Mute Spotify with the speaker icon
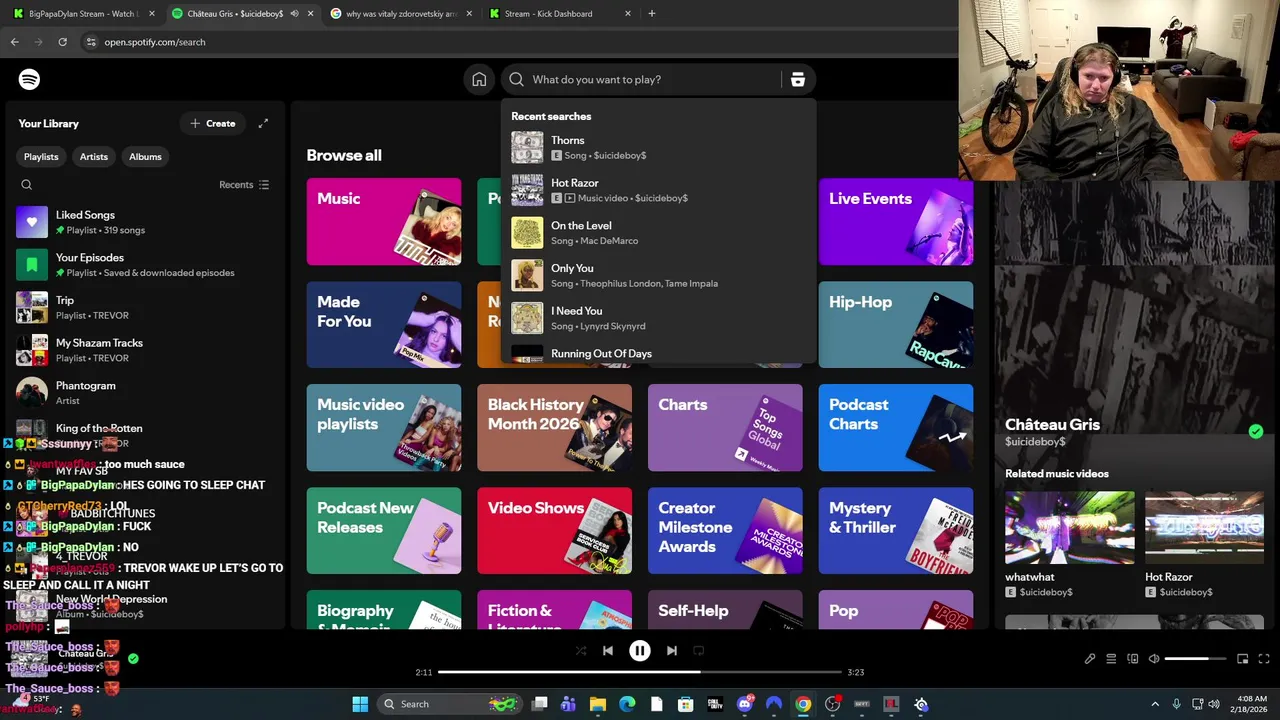This screenshot has height=720, width=1280. pyautogui.click(x=1154, y=659)
